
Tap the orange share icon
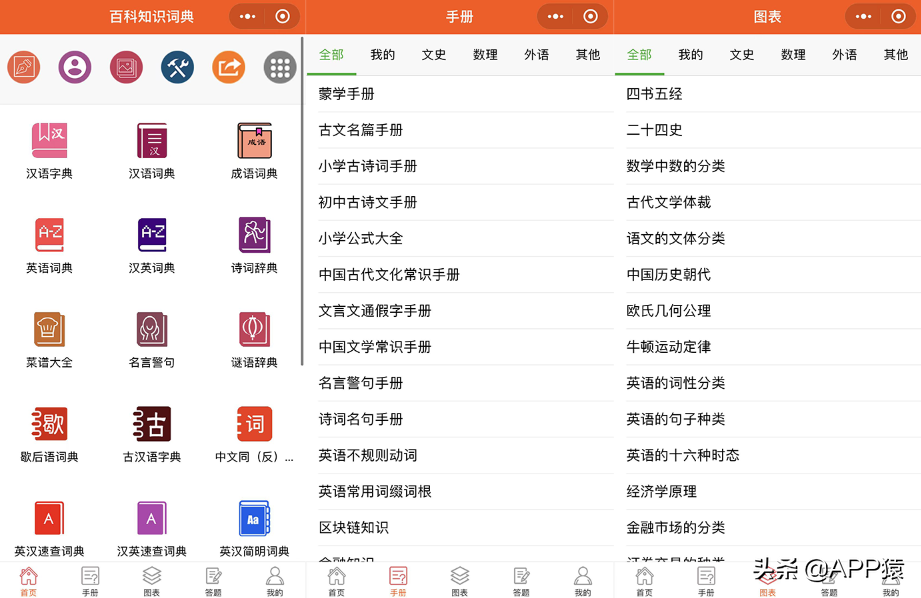228,67
